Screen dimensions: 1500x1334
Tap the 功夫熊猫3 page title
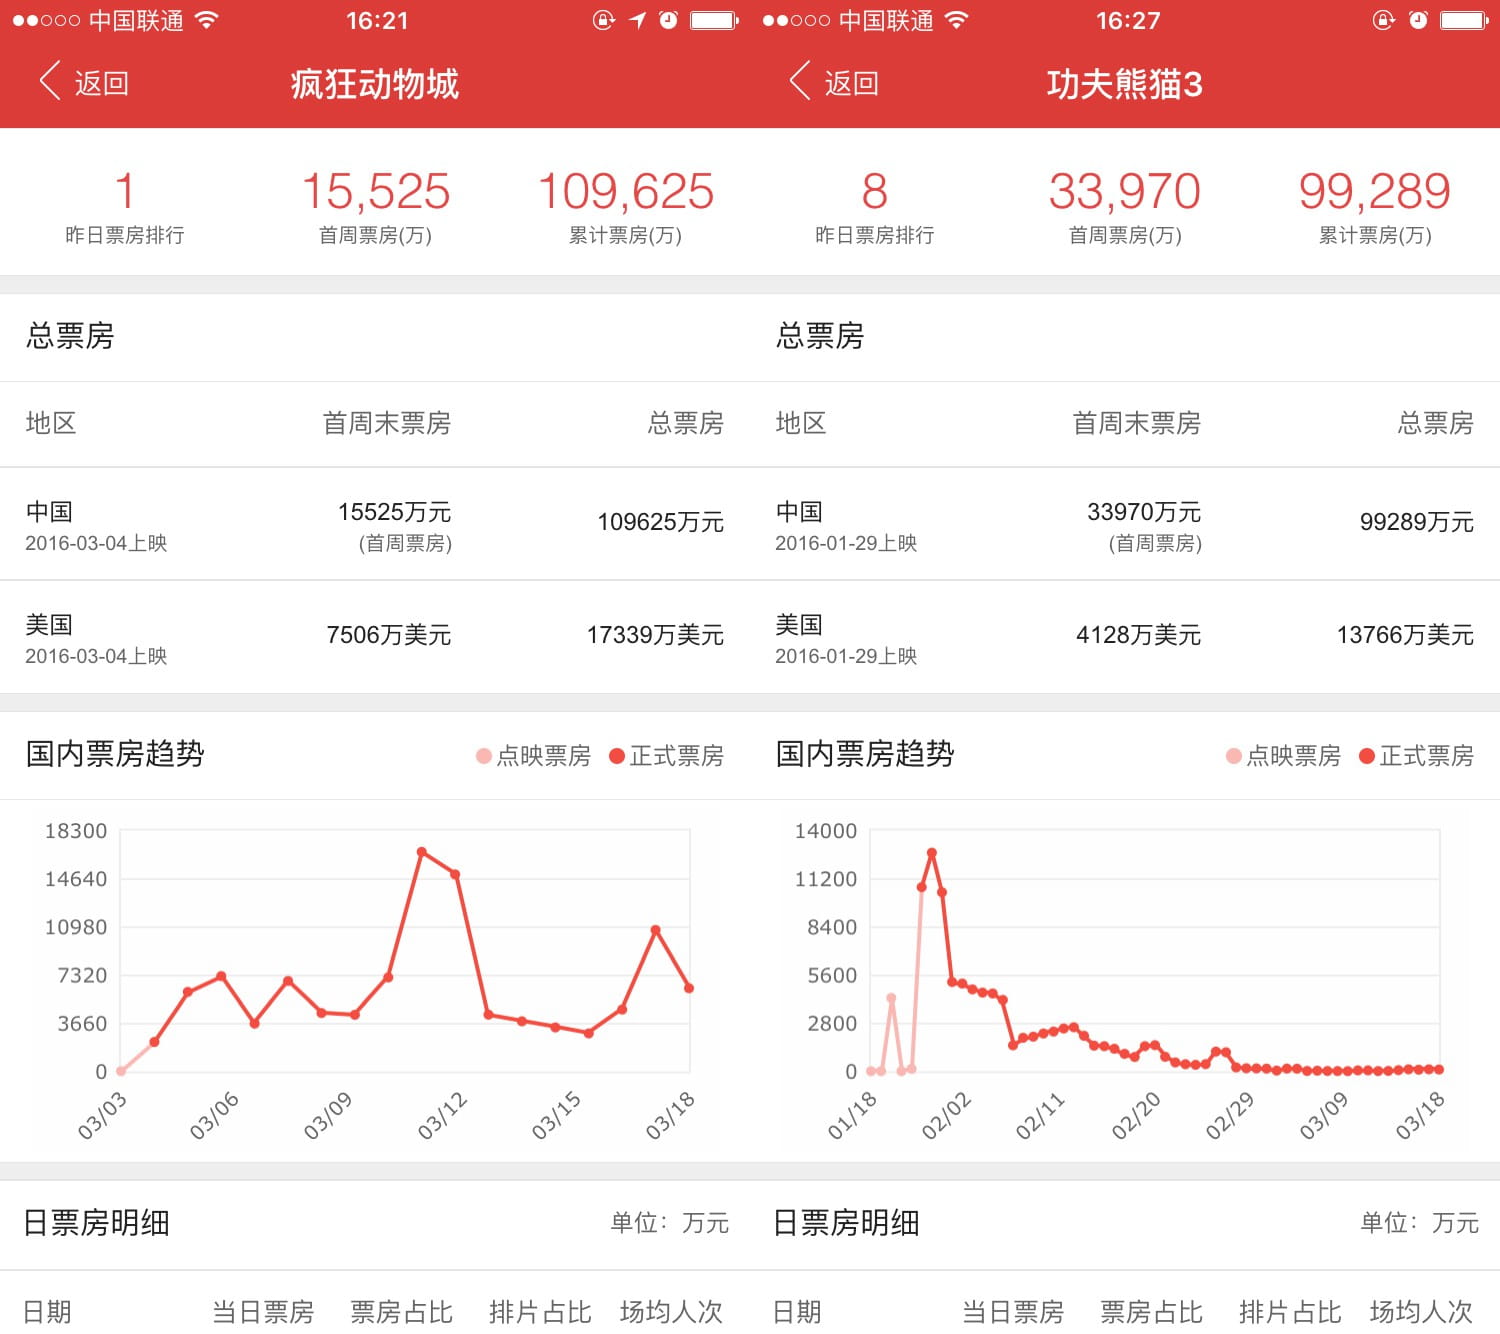[1124, 84]
